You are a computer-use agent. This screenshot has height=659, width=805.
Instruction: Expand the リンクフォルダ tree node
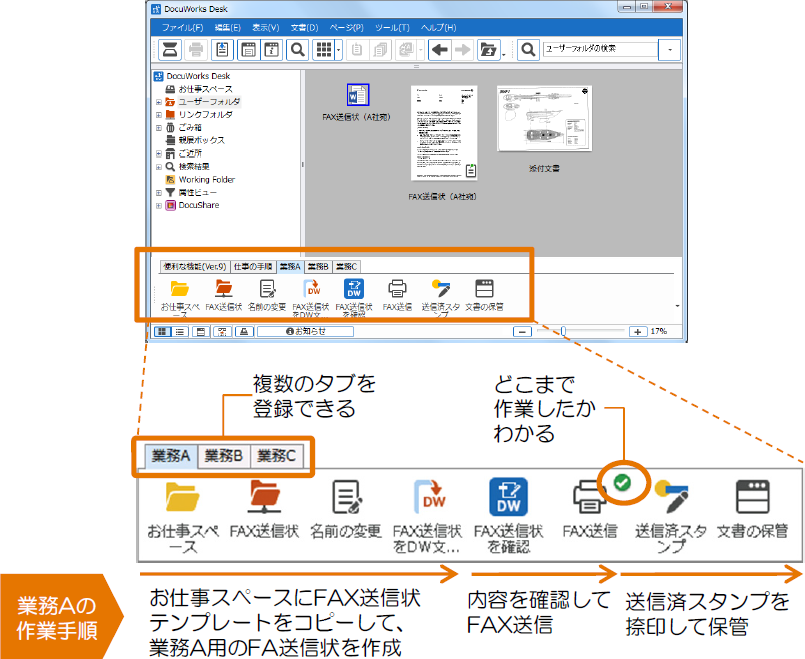[x=159, y=115]
